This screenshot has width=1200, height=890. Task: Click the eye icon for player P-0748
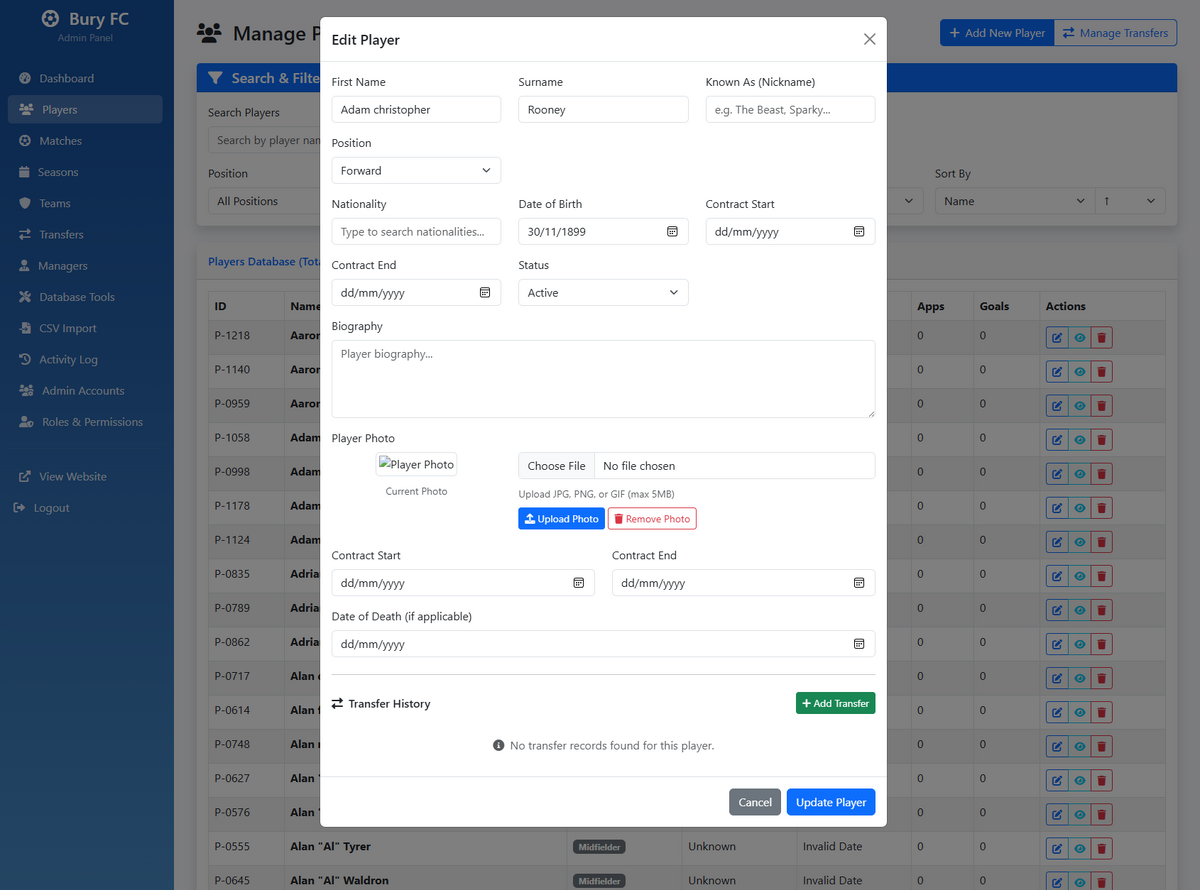[x=1079, y=746]
